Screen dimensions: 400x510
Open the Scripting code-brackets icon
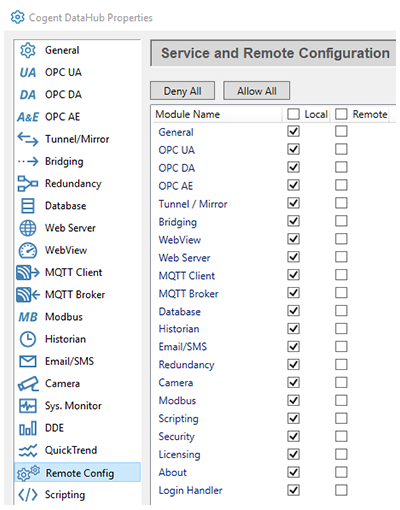[28, 495]
